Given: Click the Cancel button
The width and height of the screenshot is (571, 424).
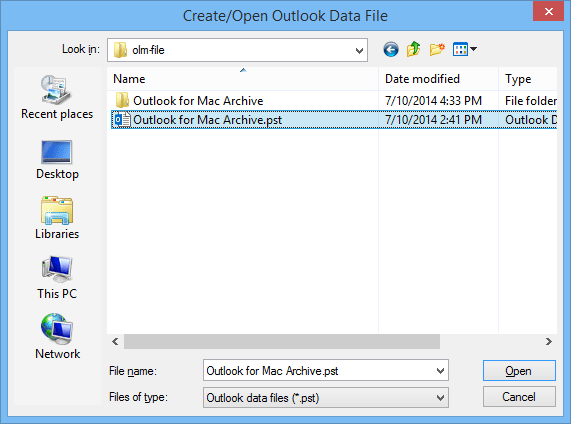Looking at the screenshot, I should [519, 397].
